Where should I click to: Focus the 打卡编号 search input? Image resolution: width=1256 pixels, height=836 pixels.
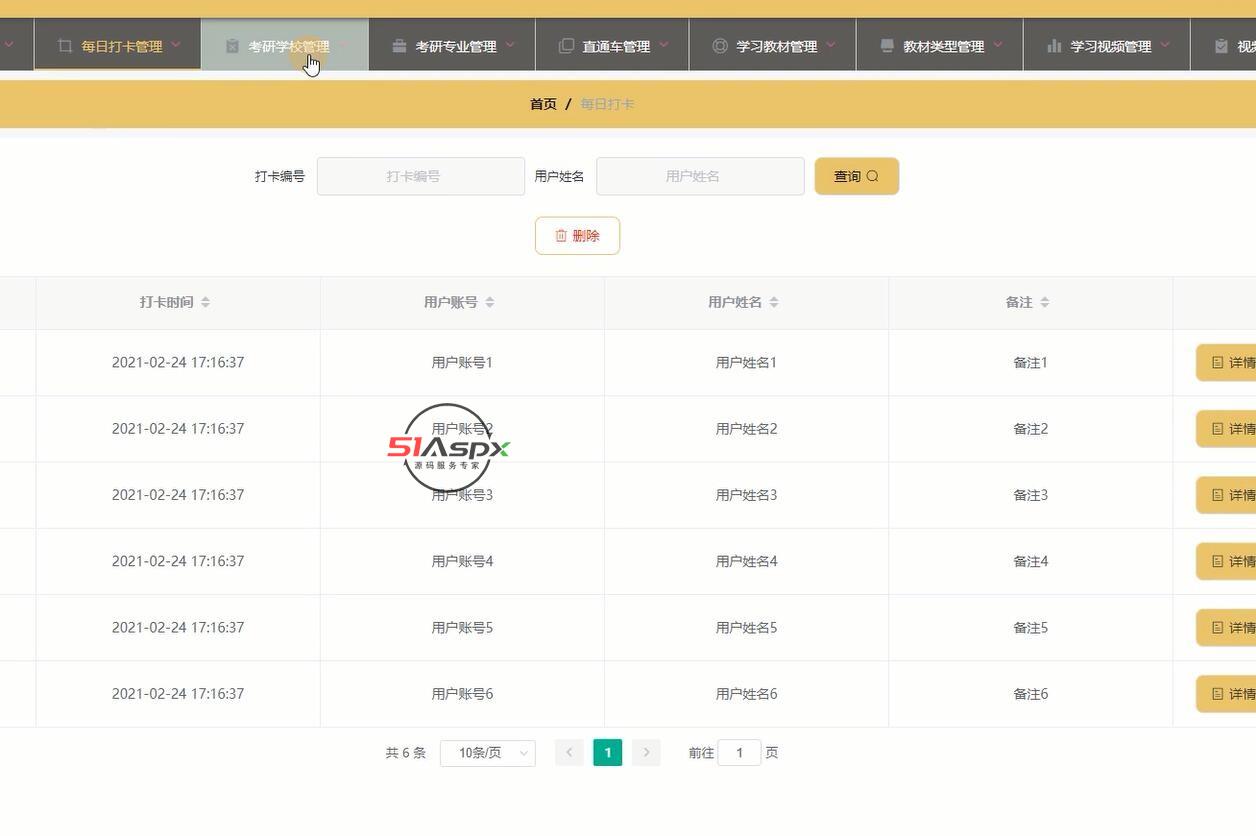[x=421, y=176]
